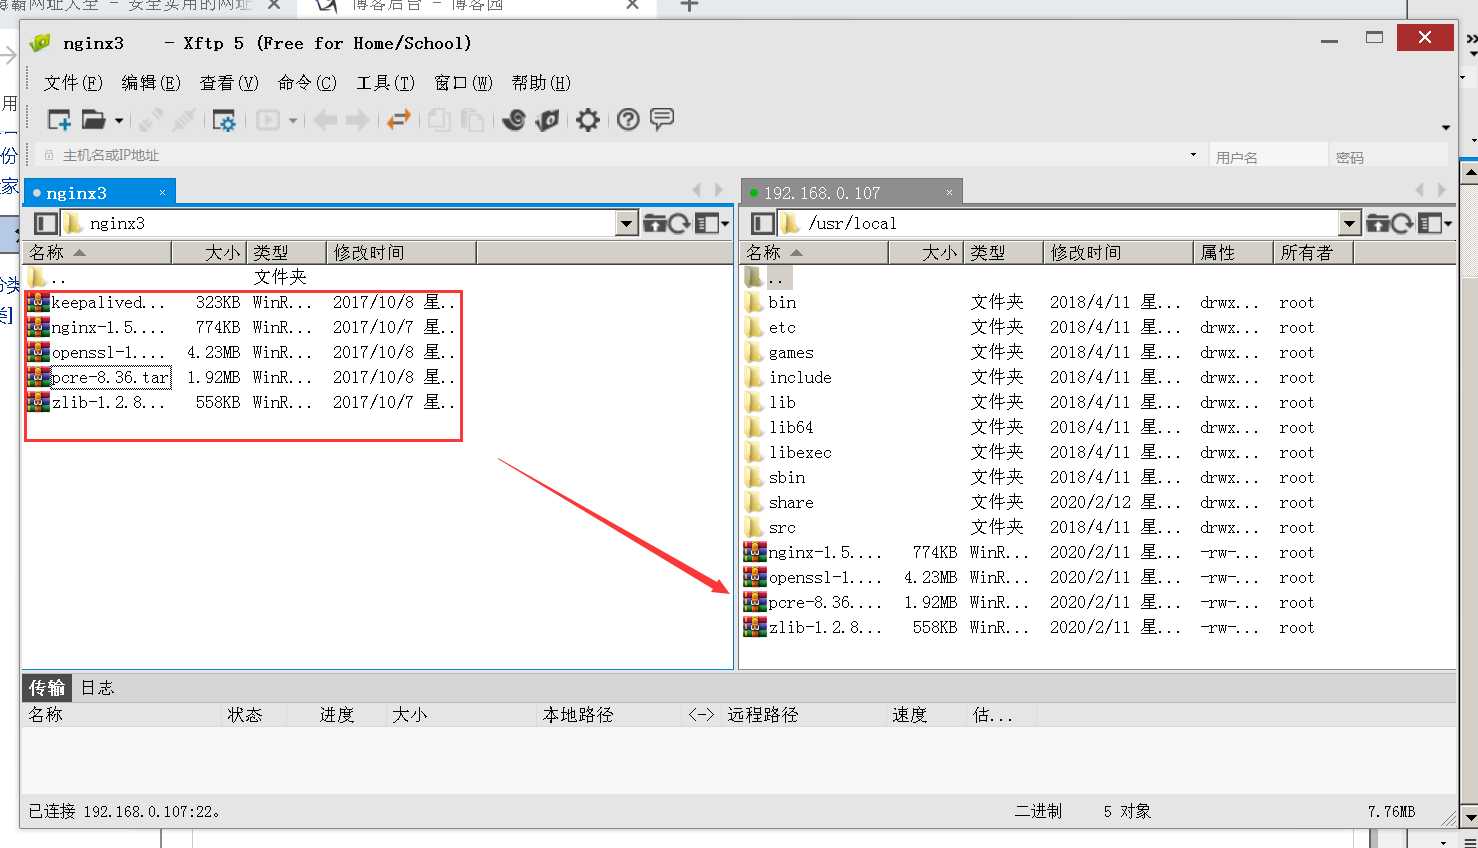Select keepalived archive in local pane
Viewport: 1478px width, 848px height.
[97, 302]
